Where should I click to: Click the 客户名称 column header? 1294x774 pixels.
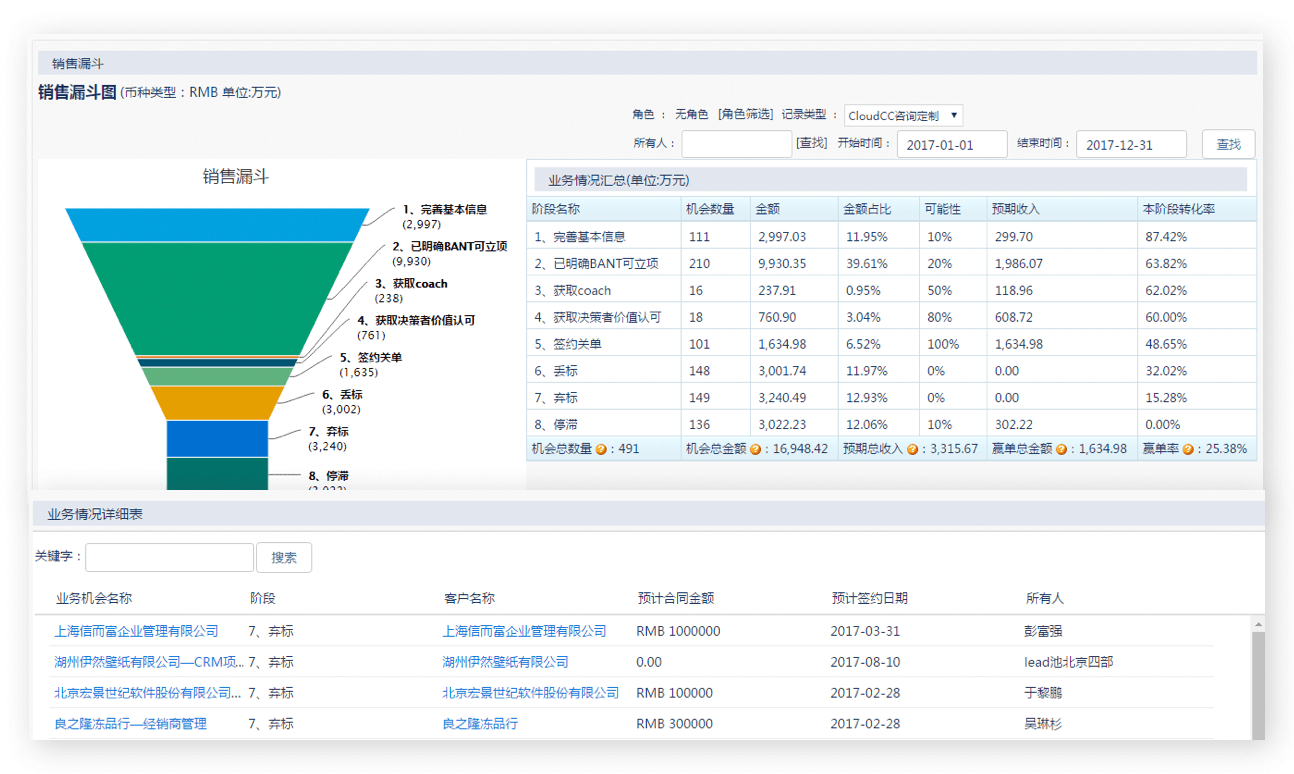(468, 598)
